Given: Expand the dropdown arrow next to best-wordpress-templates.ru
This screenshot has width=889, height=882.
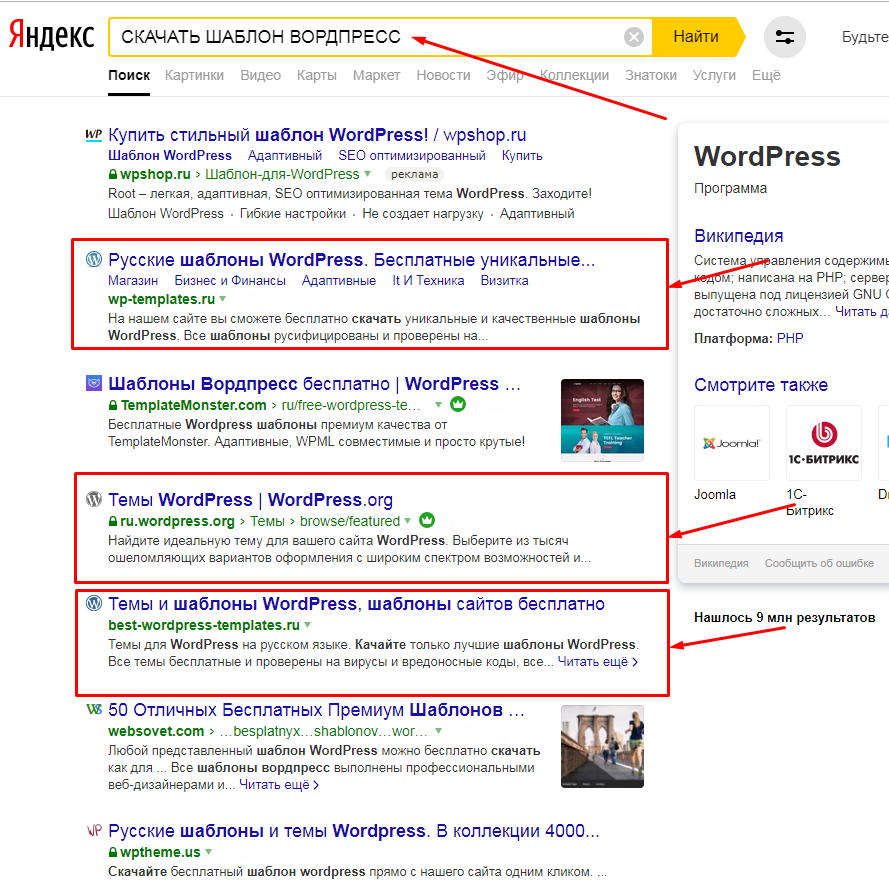Looking at the screenshot, I should tap(307, 625).
